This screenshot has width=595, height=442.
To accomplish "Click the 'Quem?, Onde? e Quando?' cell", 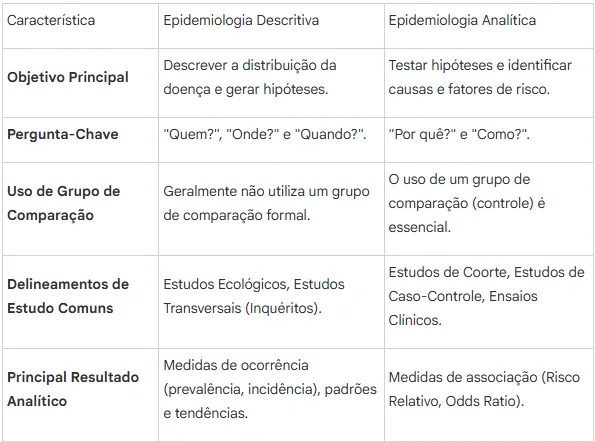I will (x=271, y=140).
